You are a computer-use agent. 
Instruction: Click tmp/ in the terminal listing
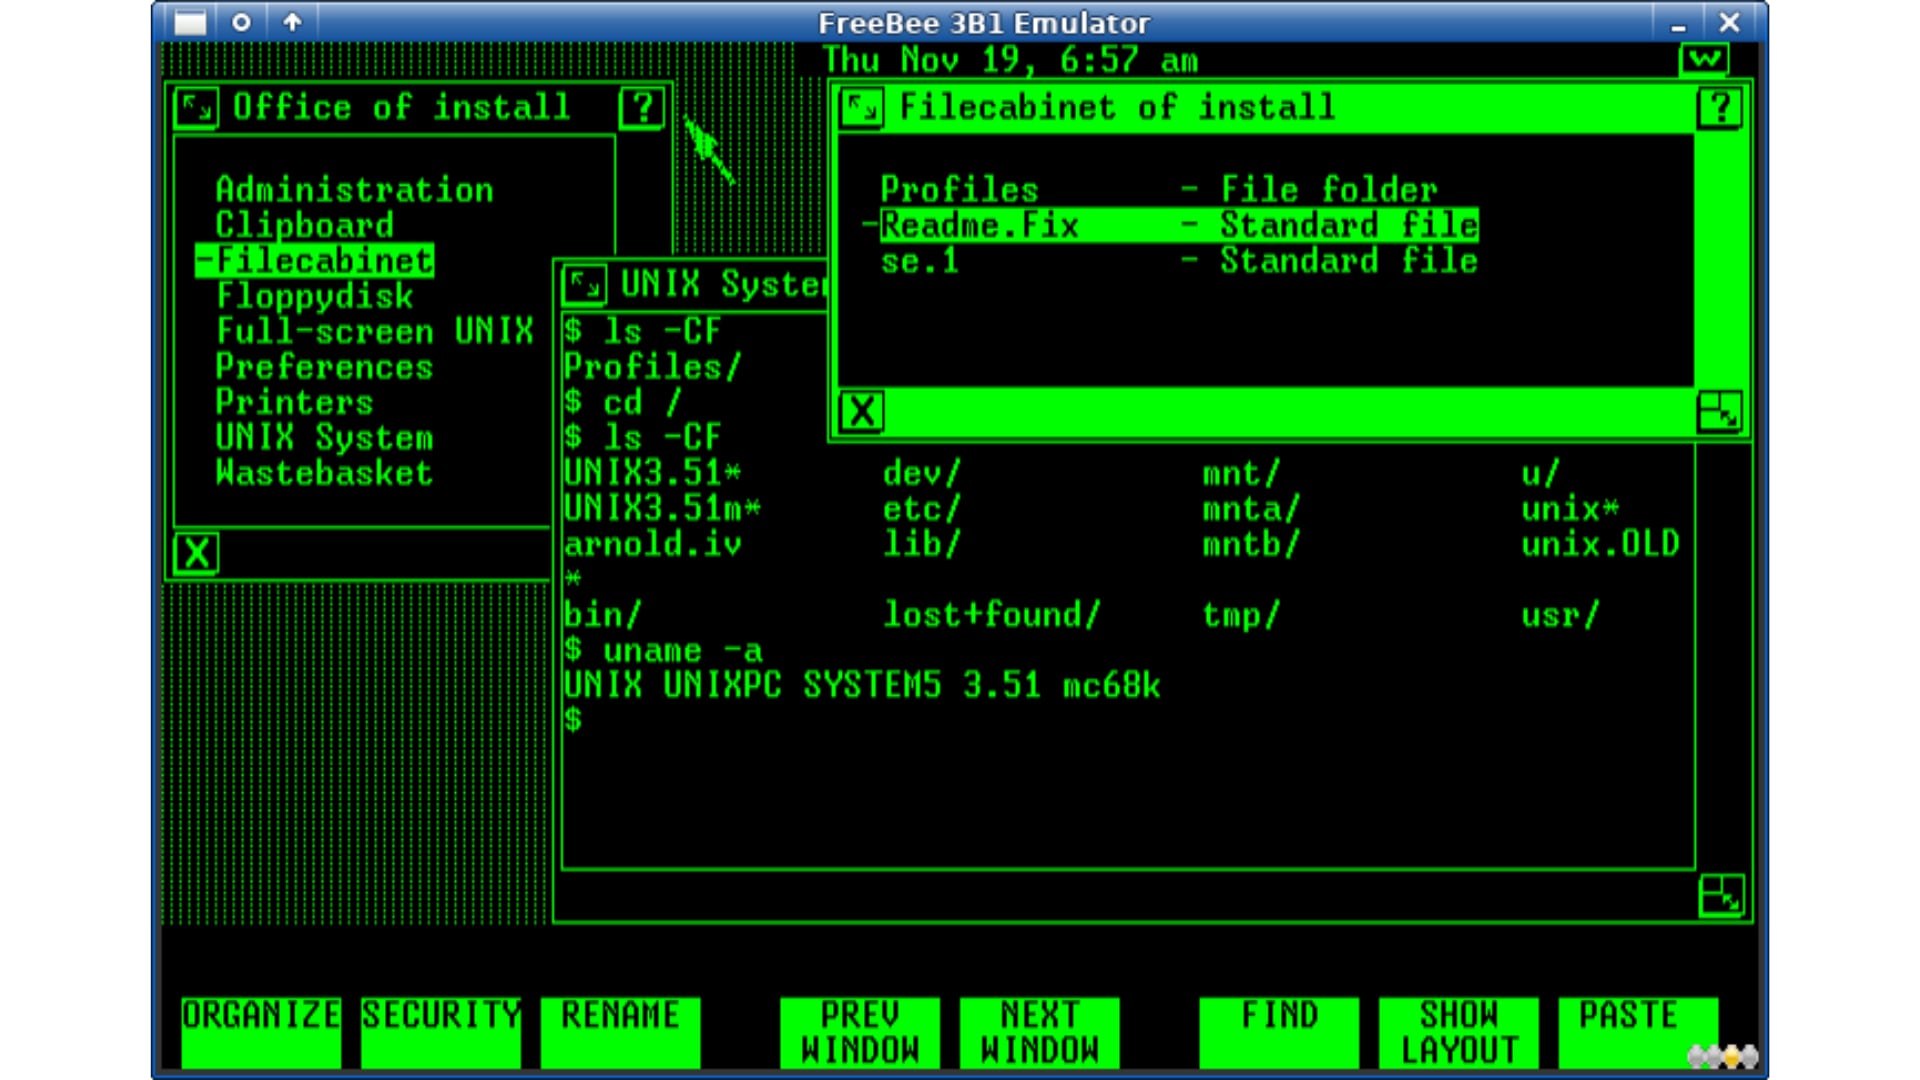coord(1240,615)
